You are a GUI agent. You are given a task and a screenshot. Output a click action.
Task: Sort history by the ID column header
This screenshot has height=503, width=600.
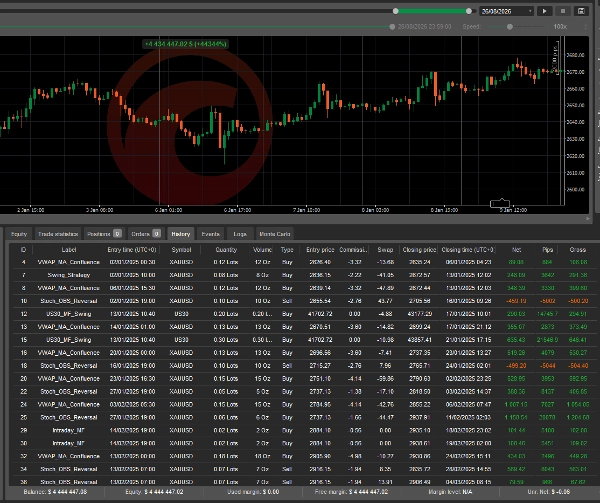(23, 249)
